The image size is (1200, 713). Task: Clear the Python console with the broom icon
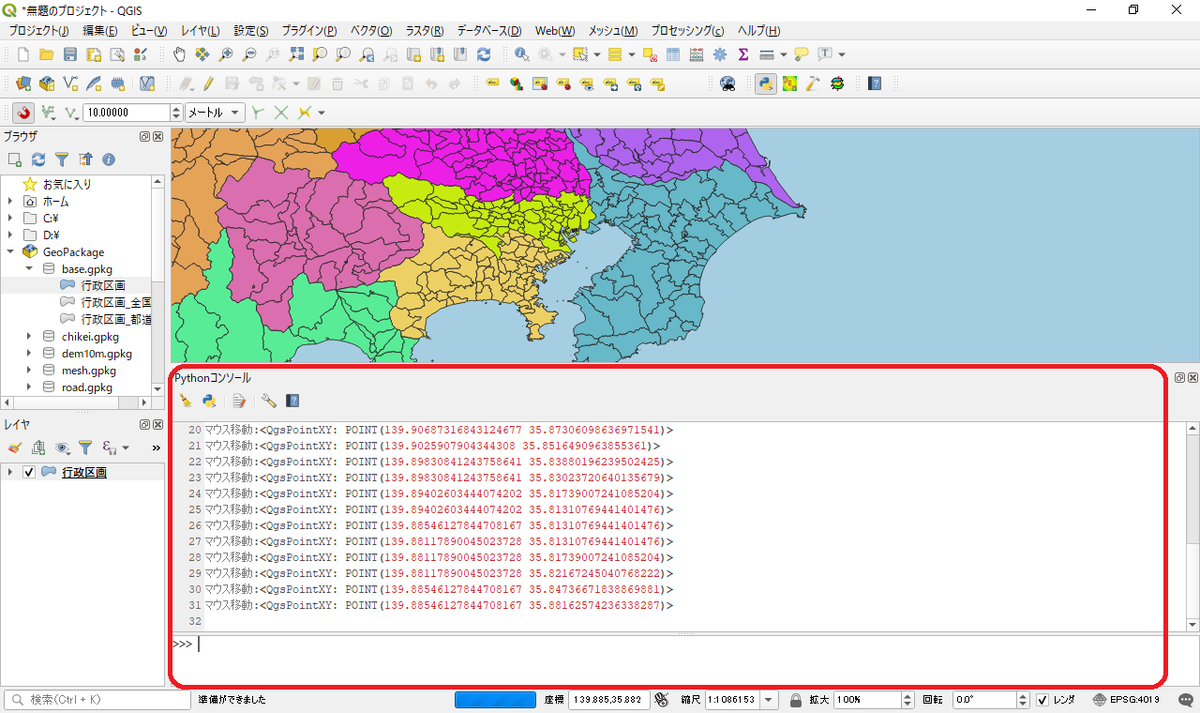point(186,401)
